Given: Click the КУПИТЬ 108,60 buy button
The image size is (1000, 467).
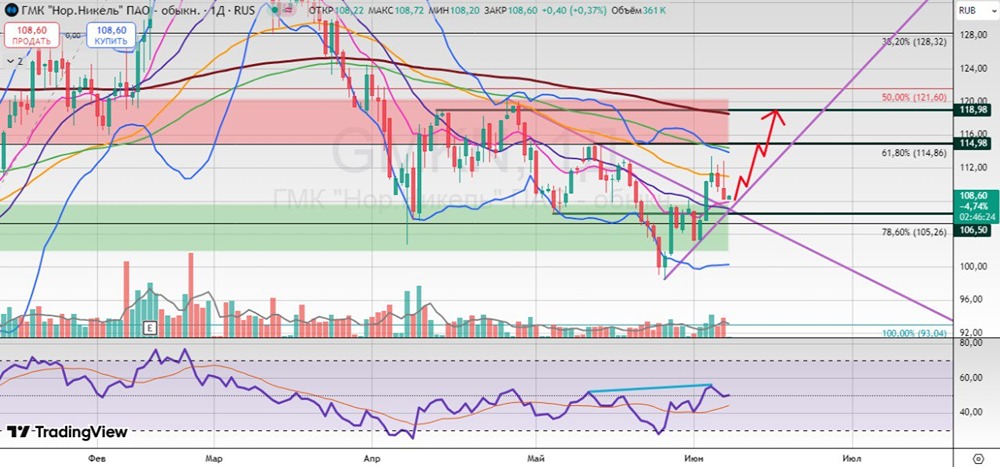Looking at the screenshot, I should pos(112,35).
